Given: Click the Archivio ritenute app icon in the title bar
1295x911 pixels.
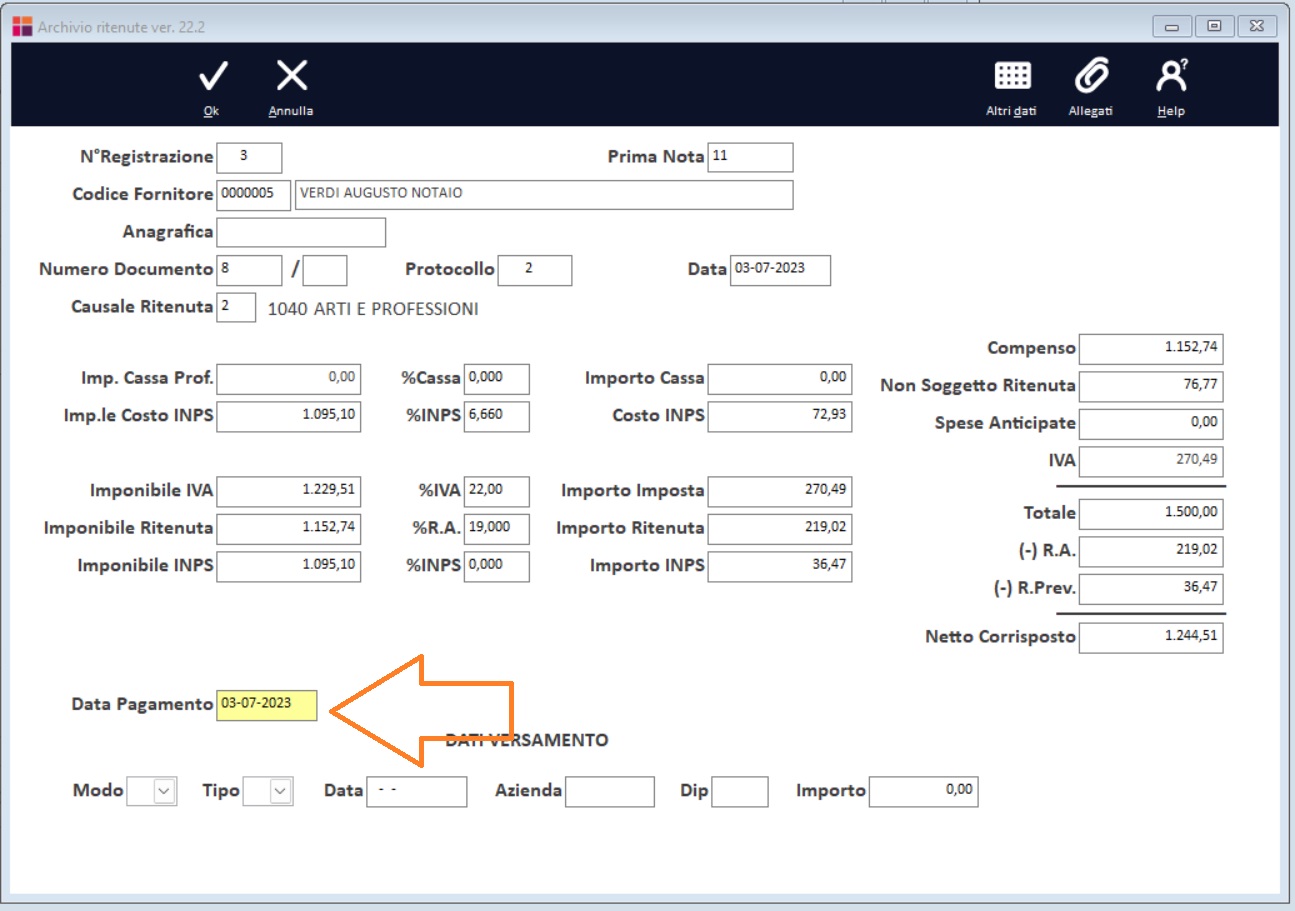Looking at the screenshot, I should click(x=22, y=27).
